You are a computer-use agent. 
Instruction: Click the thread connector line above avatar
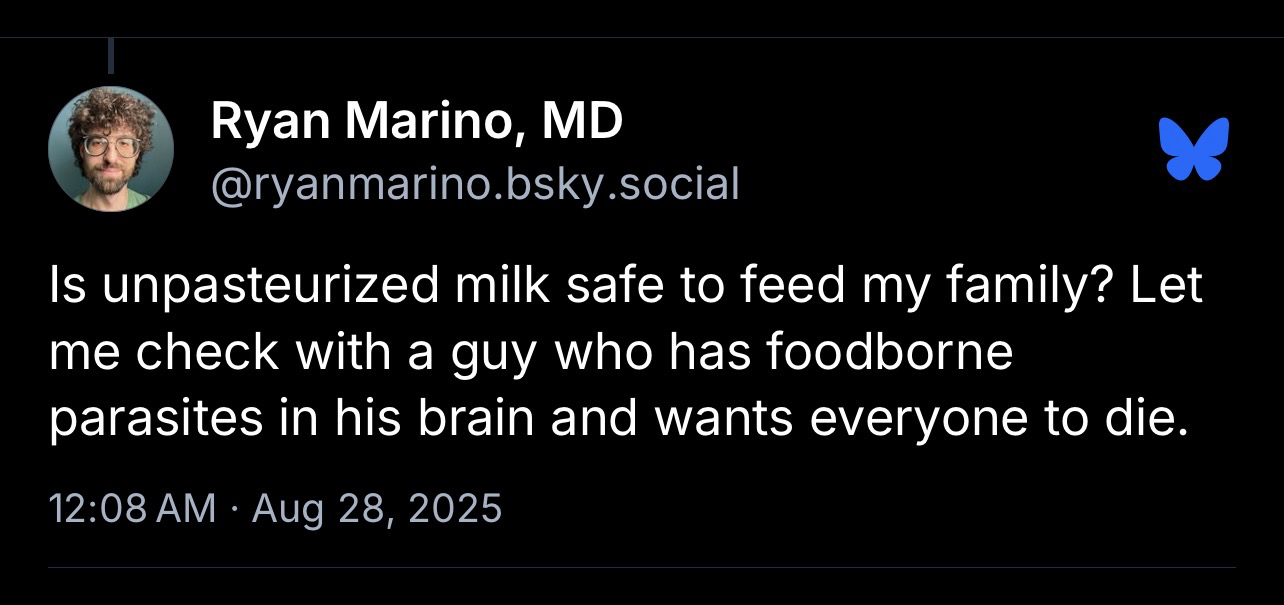[110, 56]
